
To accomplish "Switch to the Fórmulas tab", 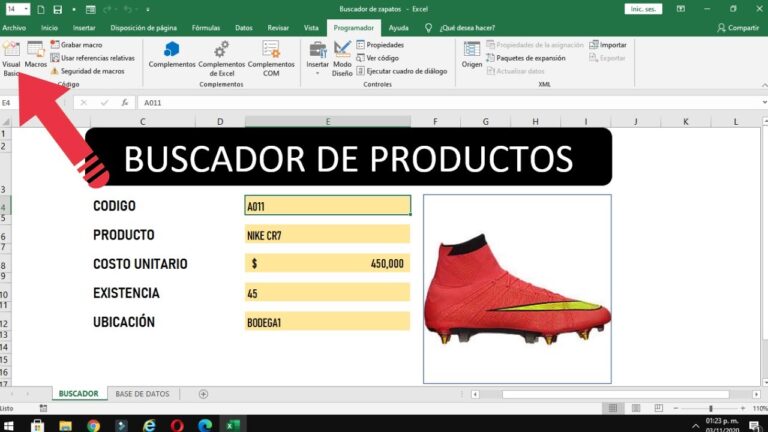I will pos(206,28).
